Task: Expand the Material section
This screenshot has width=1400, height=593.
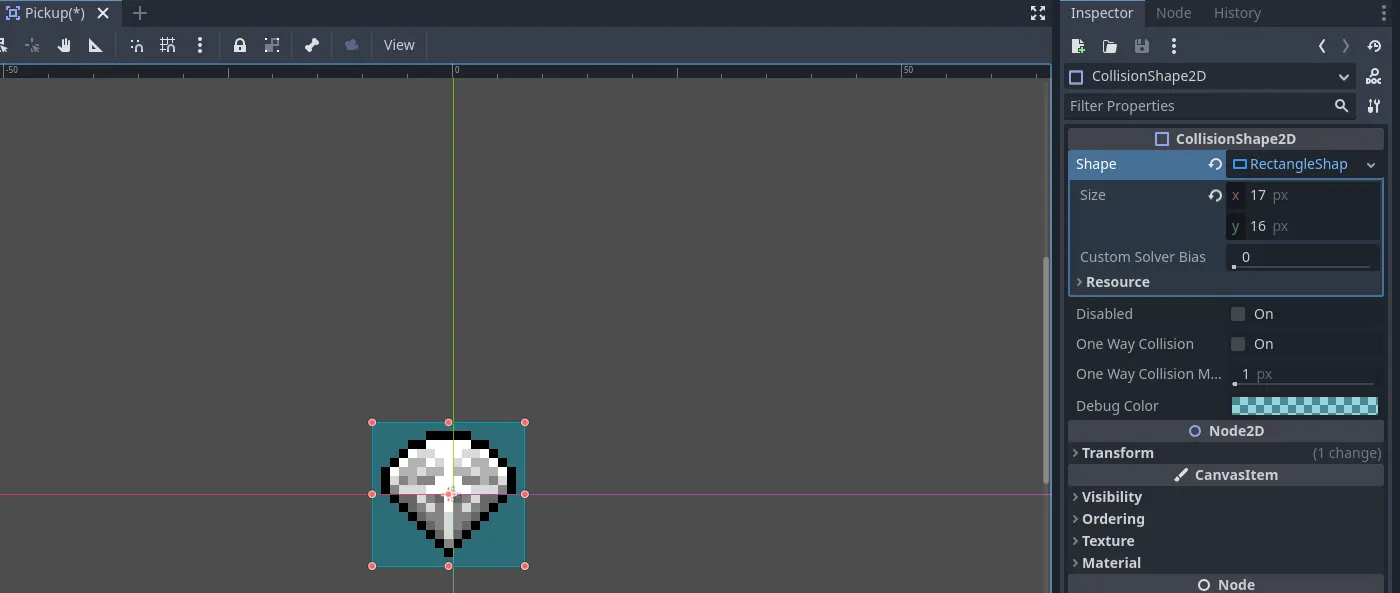Action: [1226, 563]
